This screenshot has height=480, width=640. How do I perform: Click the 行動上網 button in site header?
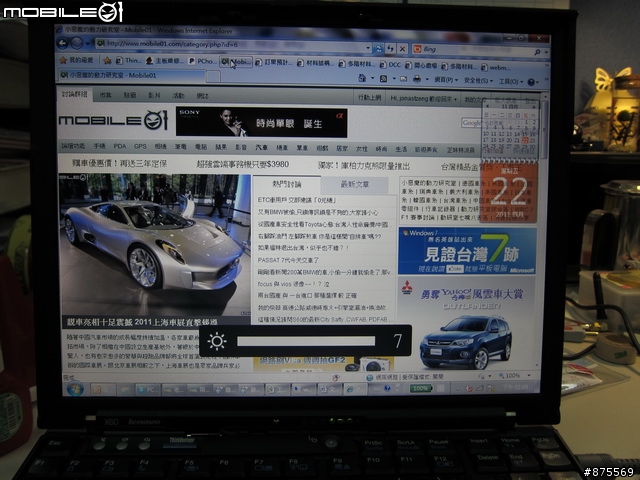point(369,98)
